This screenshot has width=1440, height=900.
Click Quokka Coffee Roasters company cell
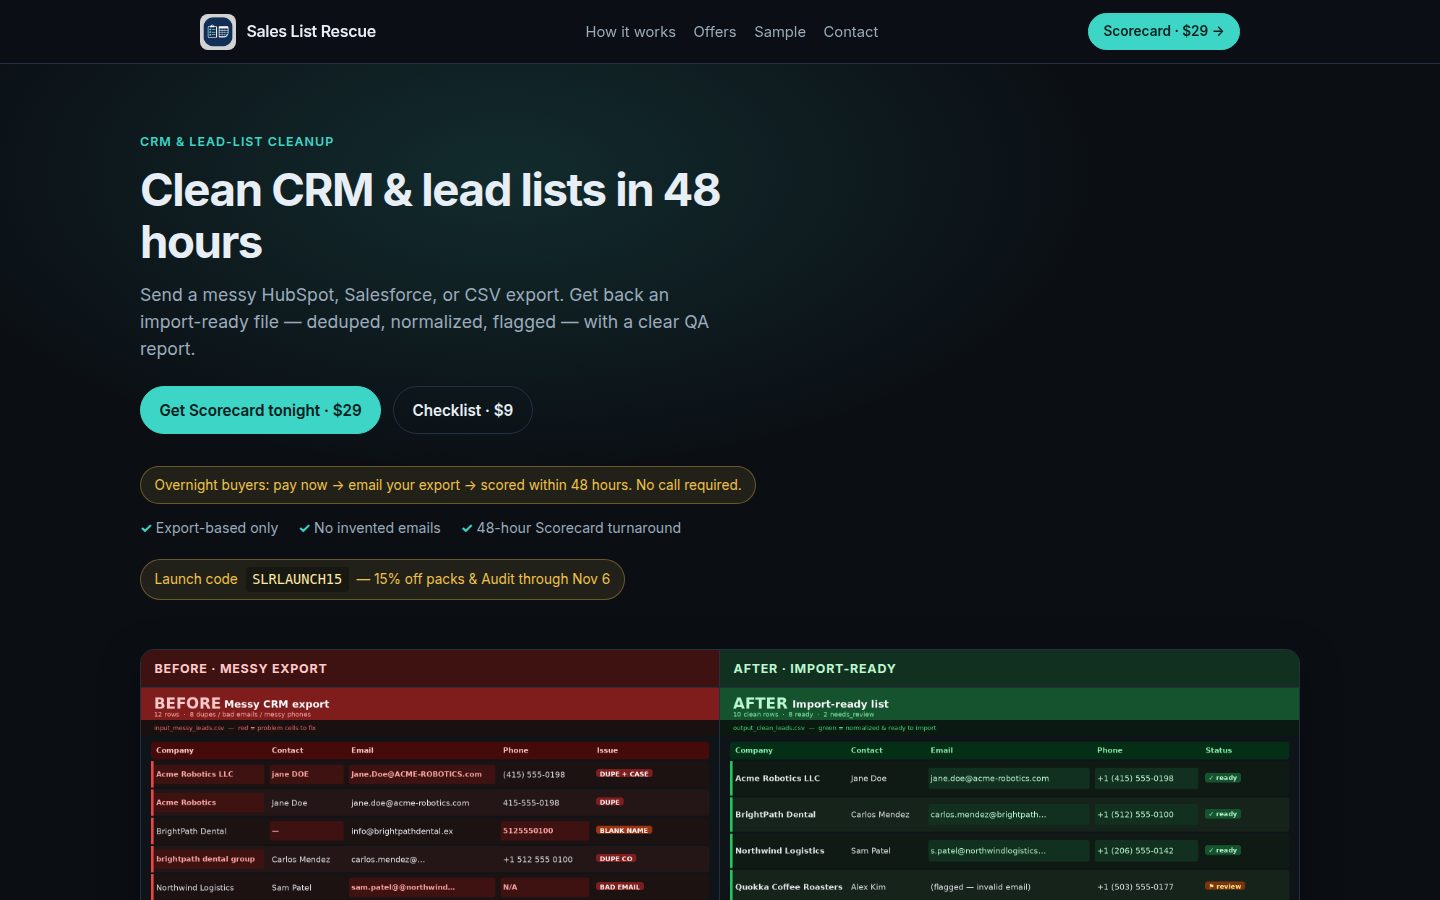coord(789,887)
